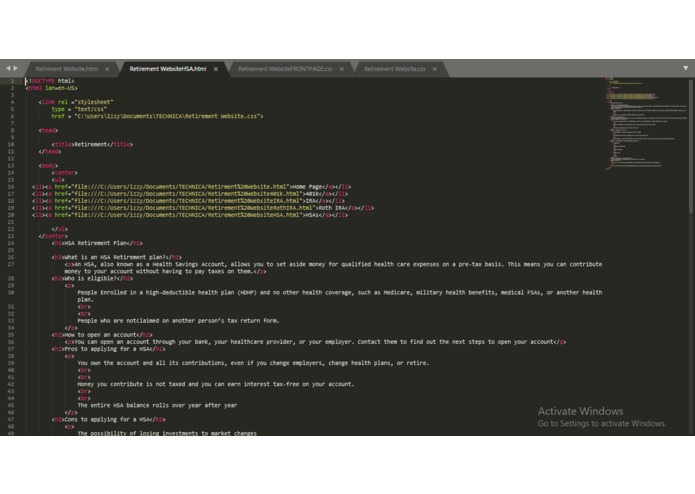This screenshot has width=695, height=494.
Task: Go to next tab with right arrow
Action: tap(16, 68)
